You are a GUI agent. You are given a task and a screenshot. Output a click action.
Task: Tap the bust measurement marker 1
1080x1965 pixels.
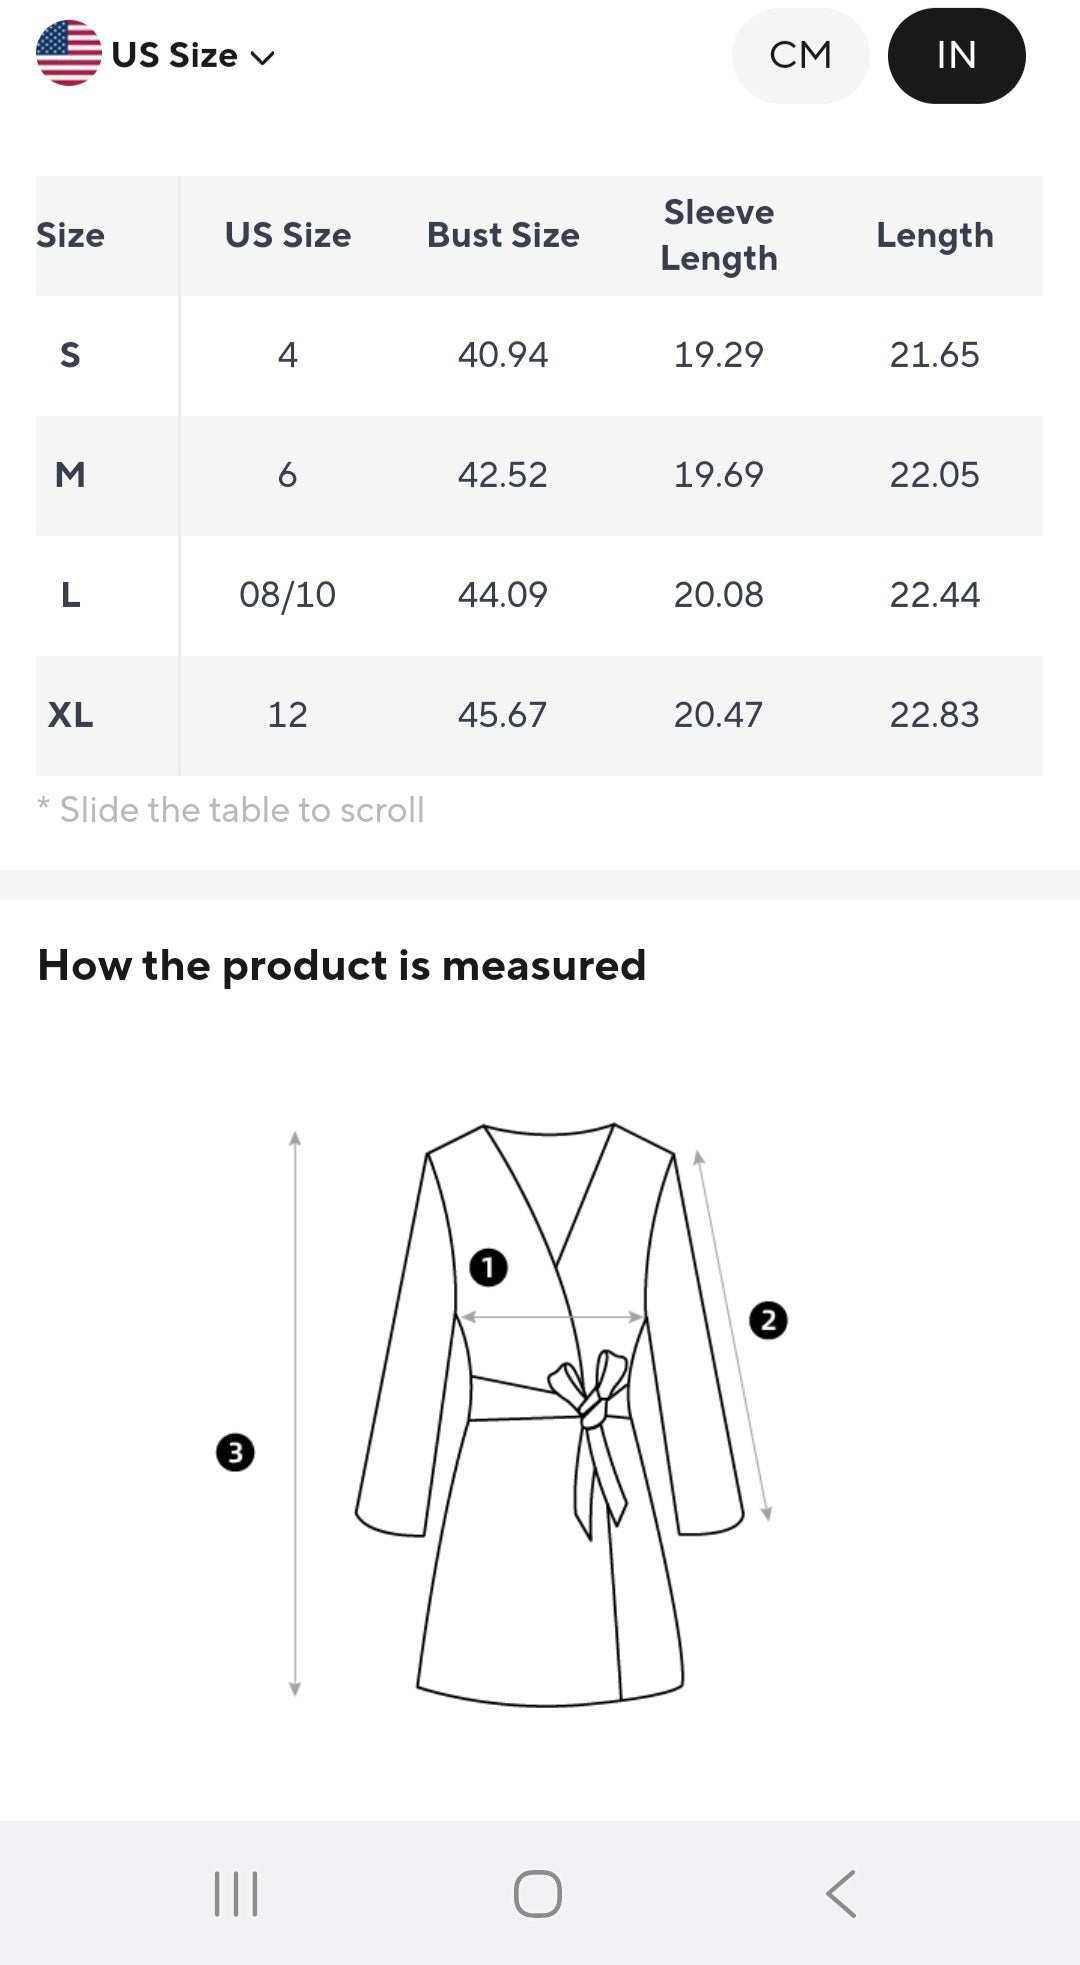click(488, 1267)
